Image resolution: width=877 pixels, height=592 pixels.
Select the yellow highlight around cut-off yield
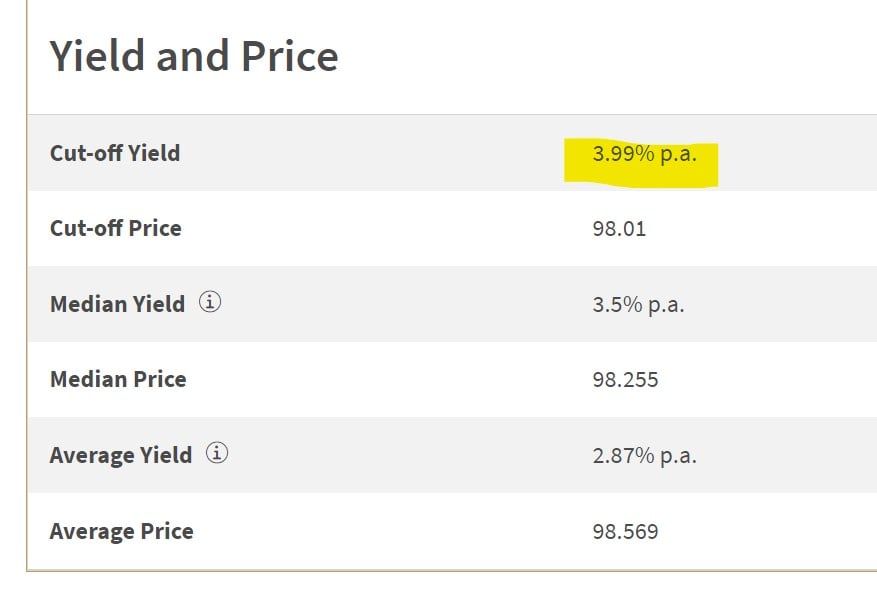pyautogui.click(x=641, y=162)
